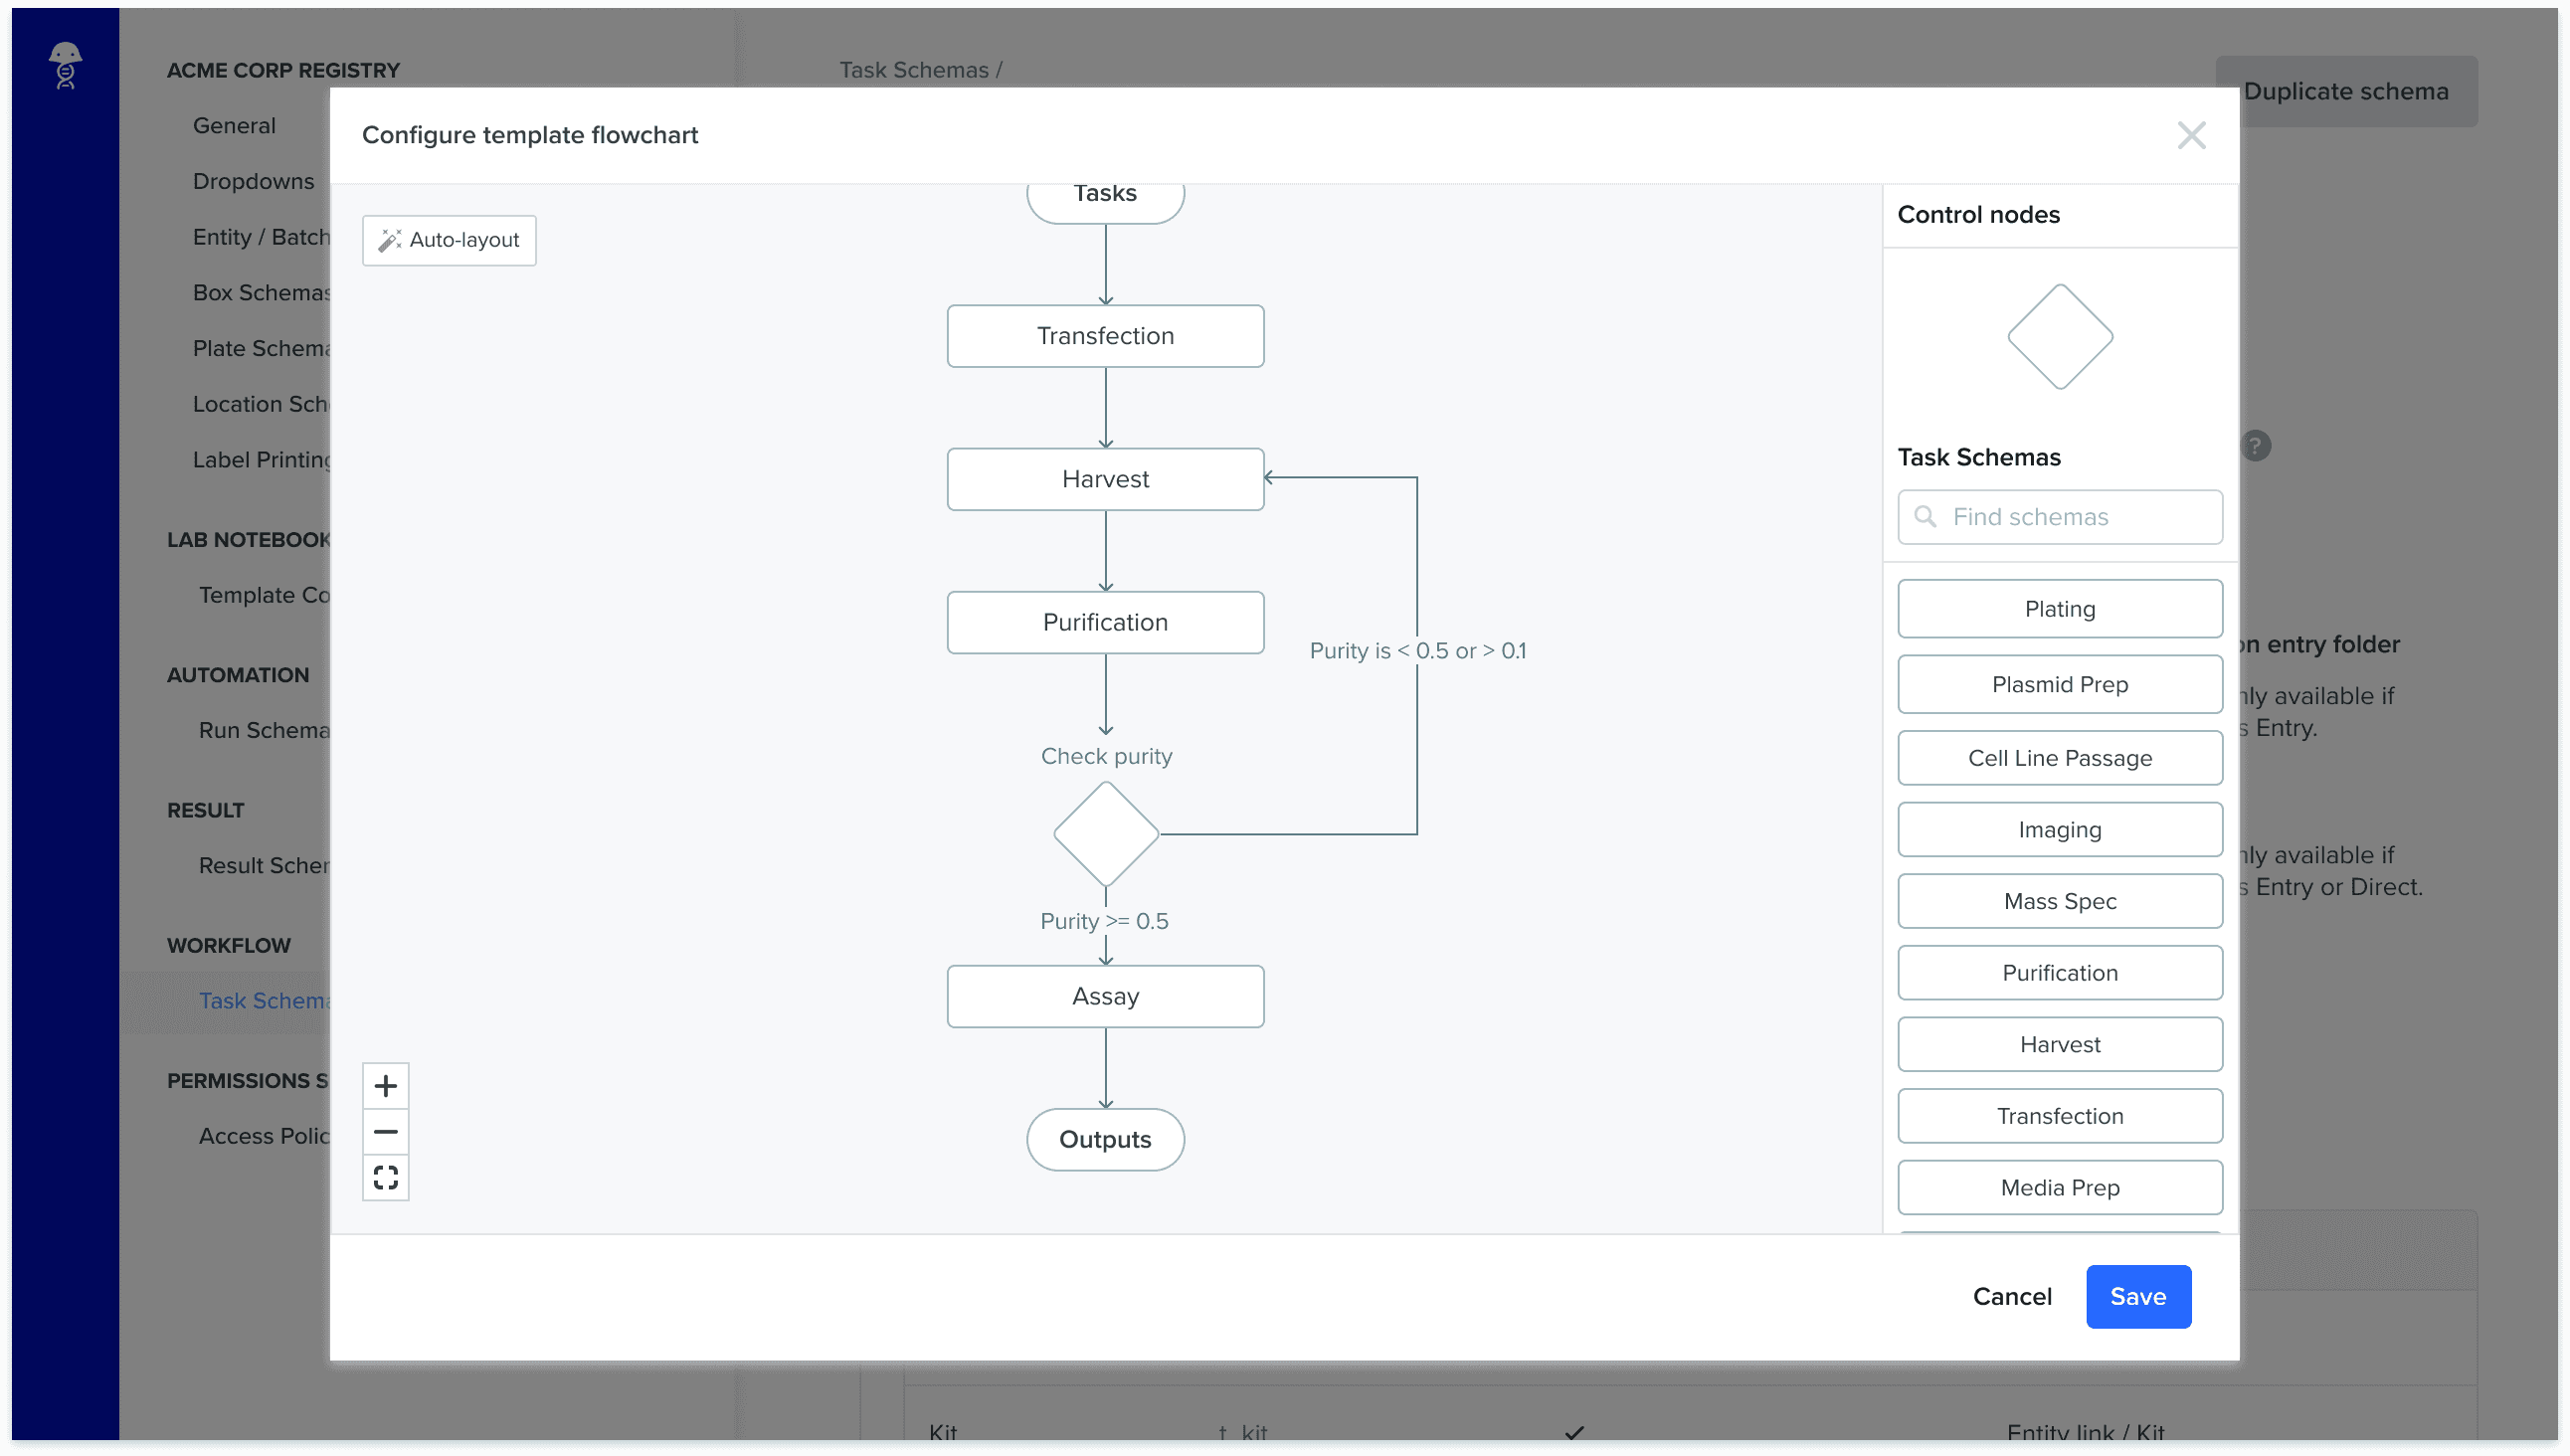Click the 'Task Schemas' panel heading

coord(1978,457)
